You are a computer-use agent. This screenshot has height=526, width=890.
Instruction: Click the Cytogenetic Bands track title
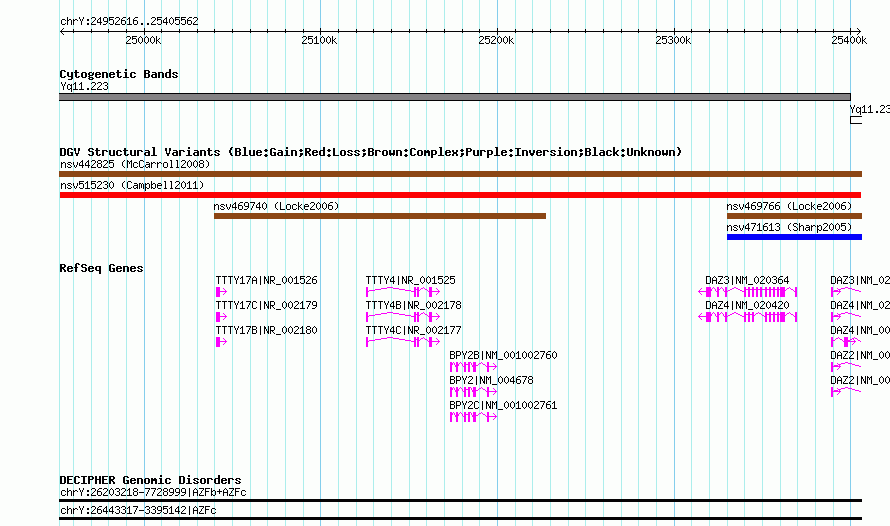click(x=119, y=74)
